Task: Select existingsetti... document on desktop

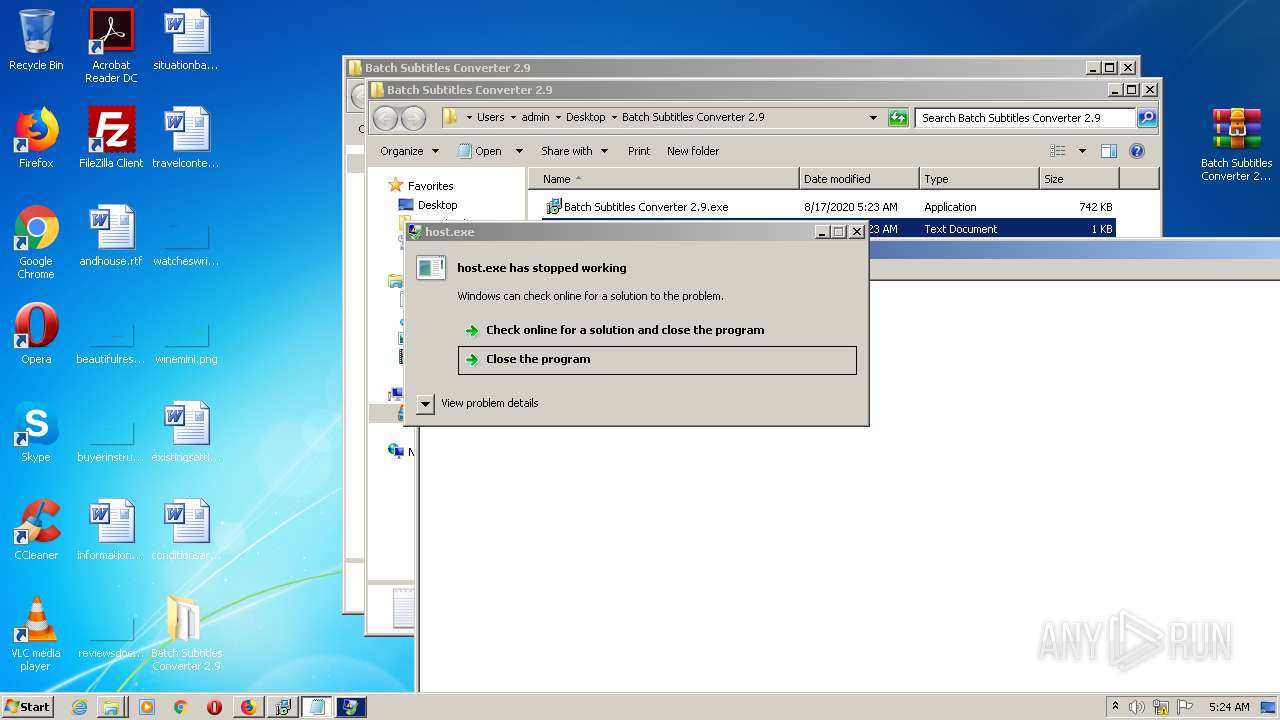Action: (186, 432)
